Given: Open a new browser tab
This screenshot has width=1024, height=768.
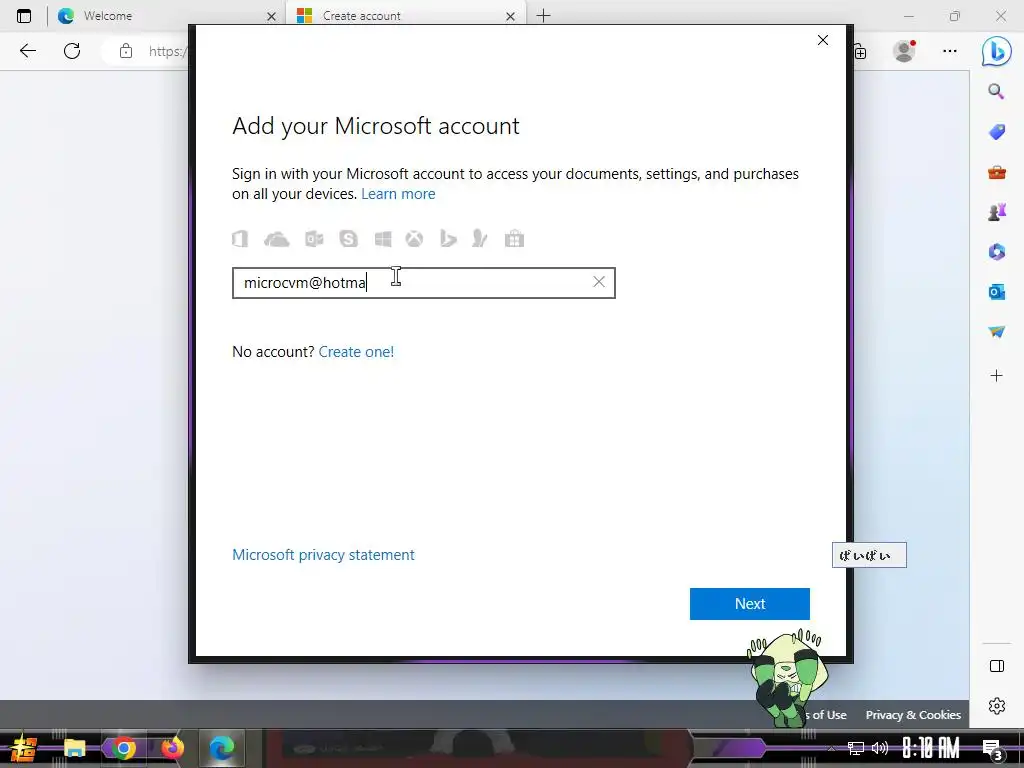Looking at the screenshot, I should (x=543, y=16).
